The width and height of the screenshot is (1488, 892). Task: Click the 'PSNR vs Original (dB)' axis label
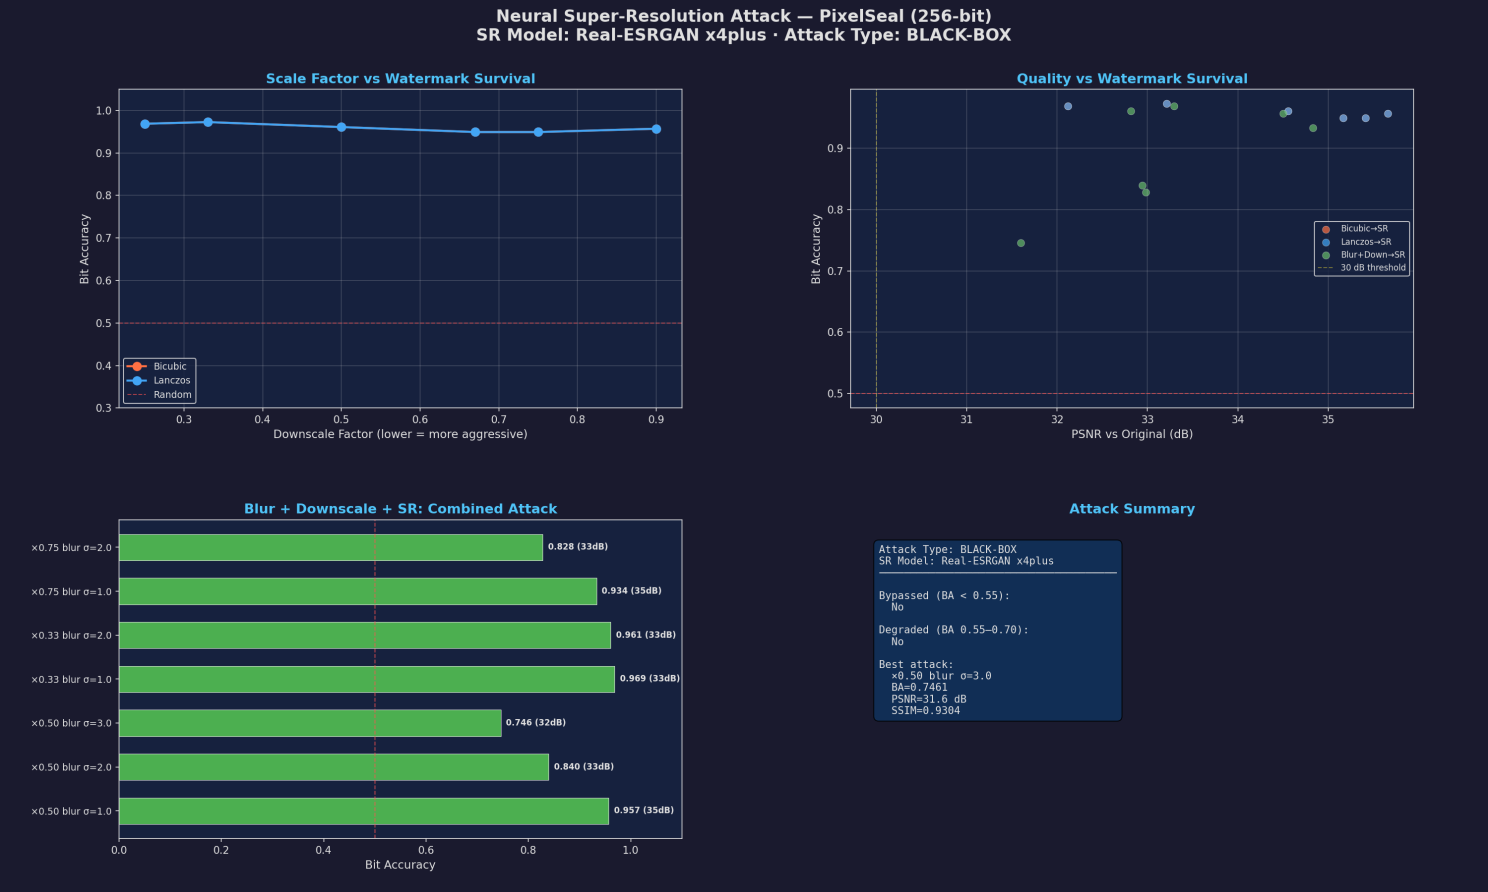tap(1132, 435)
